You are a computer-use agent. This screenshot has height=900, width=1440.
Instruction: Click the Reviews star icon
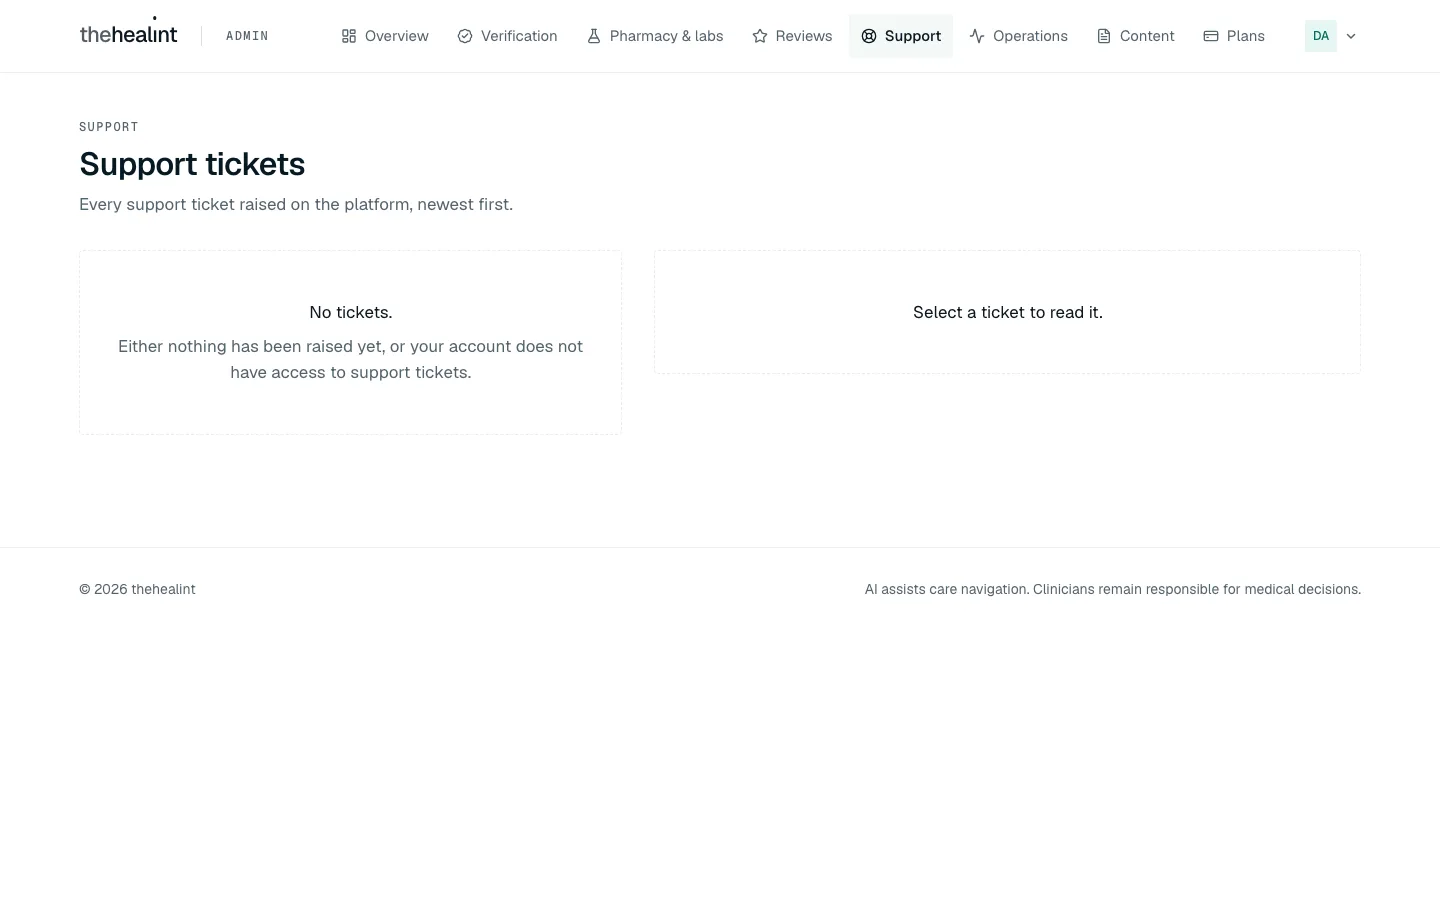[x=760, y=36]
